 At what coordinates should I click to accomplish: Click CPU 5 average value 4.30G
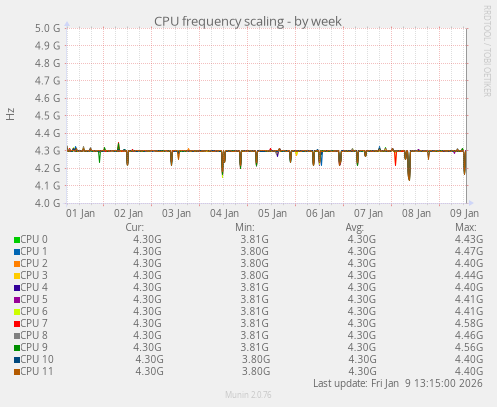(362, 299)
